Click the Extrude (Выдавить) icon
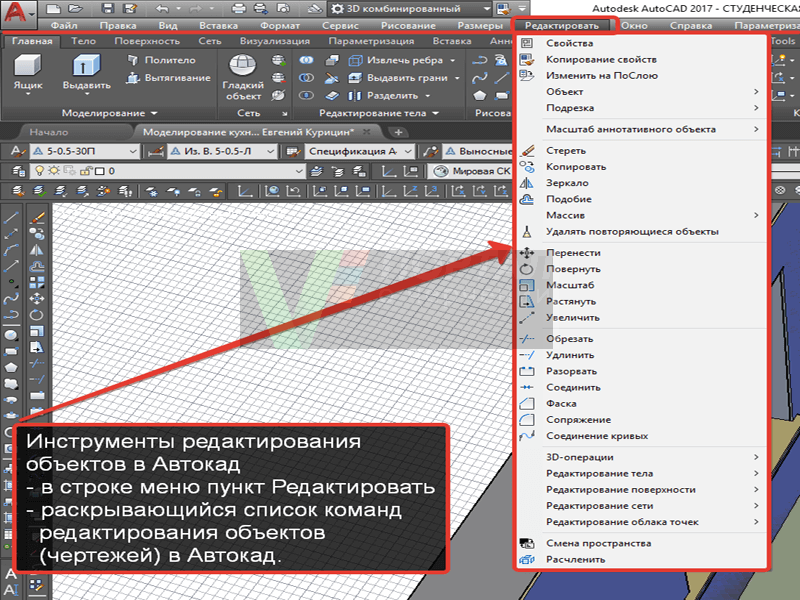The height and width of the screenshot is (600, 800). coord(86,66)
